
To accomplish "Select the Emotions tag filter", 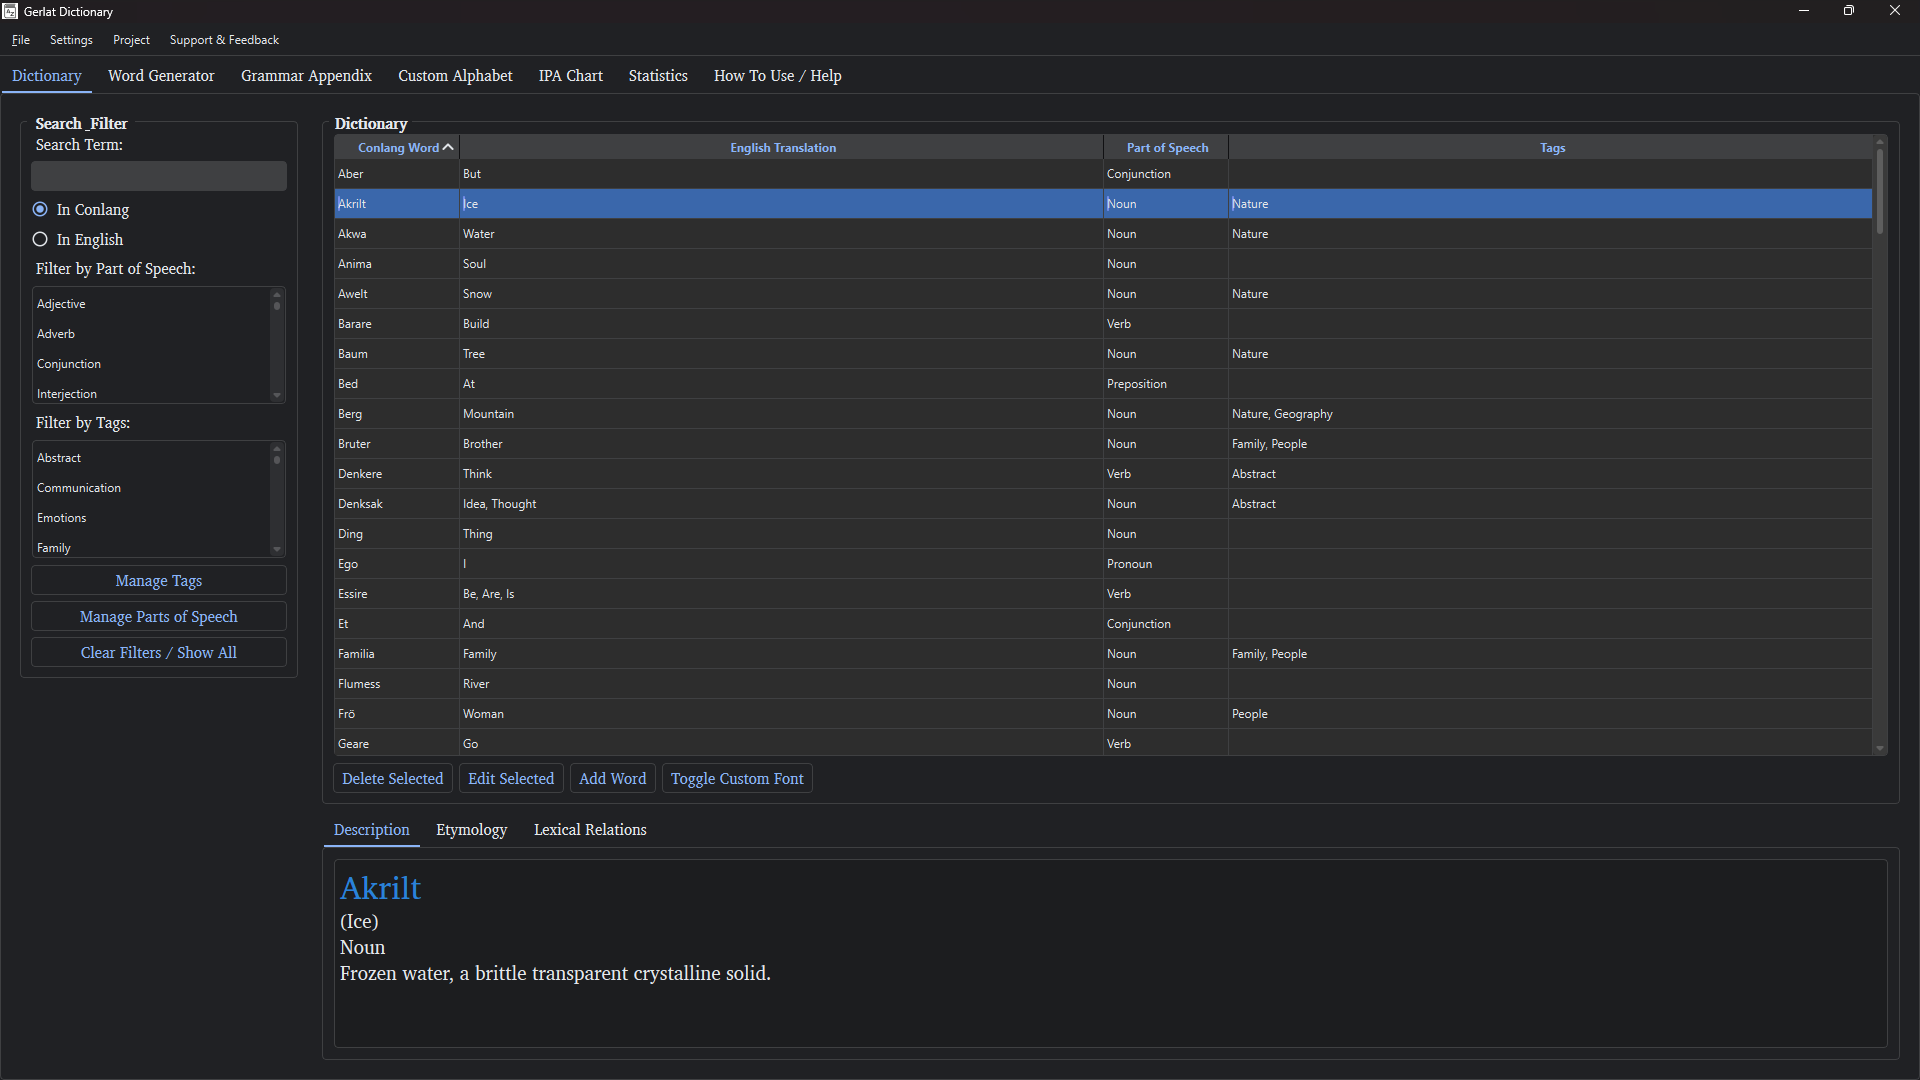I will click(152, 518).
